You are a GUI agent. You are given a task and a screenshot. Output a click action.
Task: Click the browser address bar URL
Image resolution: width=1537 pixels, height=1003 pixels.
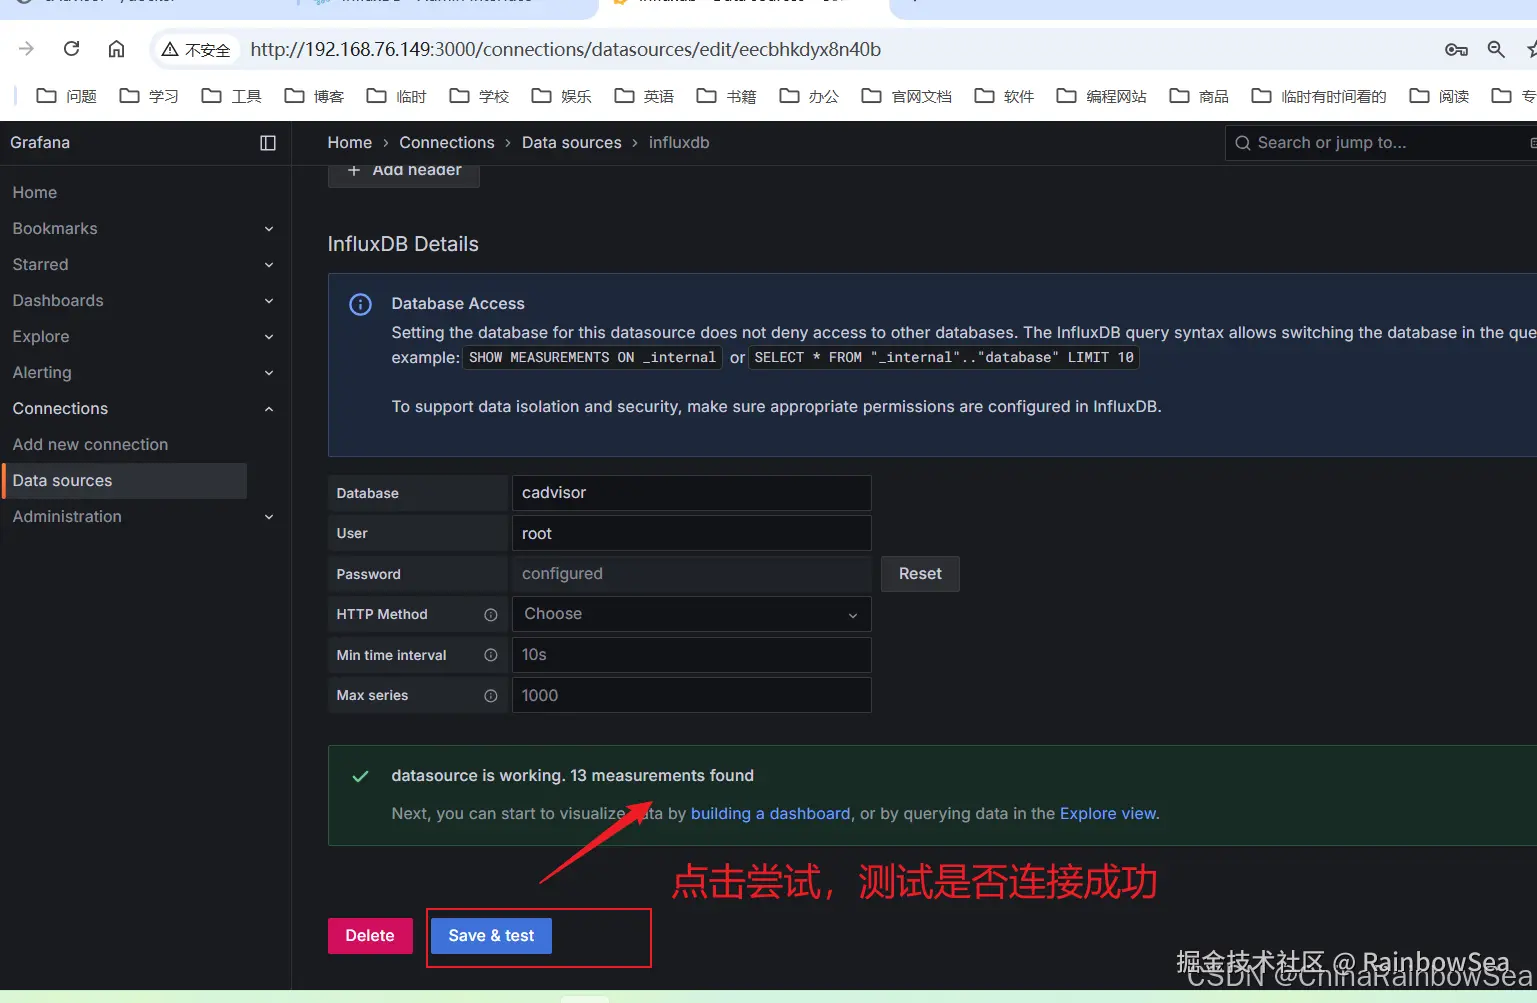click(x=566, y=49)
